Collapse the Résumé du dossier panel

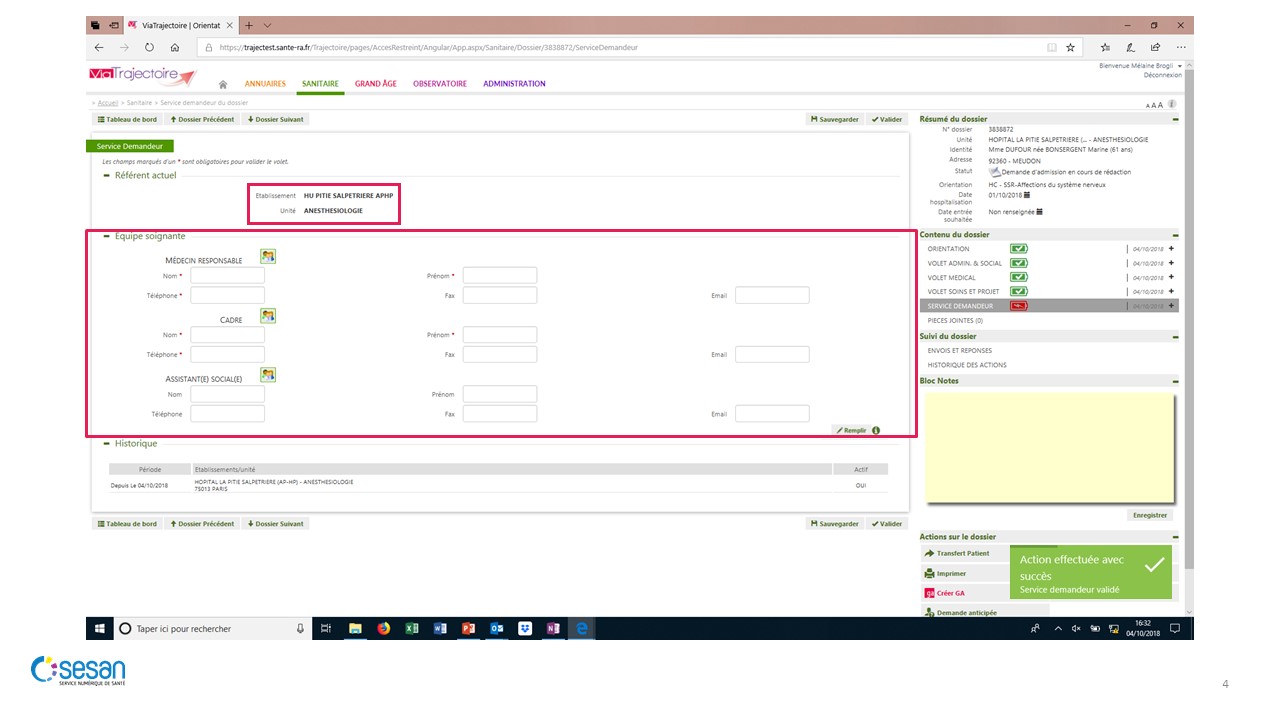[1175, 120]
